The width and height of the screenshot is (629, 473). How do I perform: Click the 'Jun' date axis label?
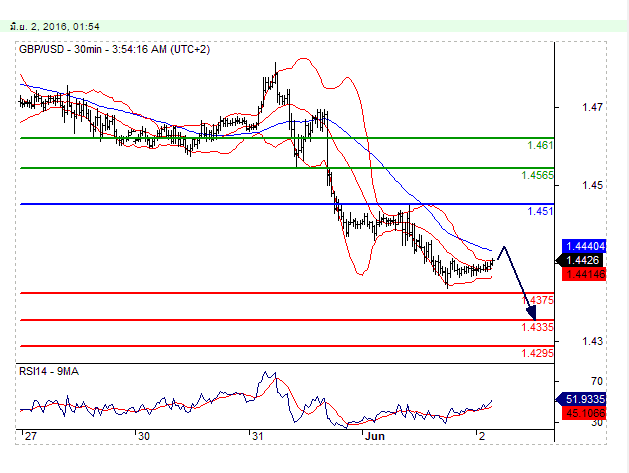375,436
